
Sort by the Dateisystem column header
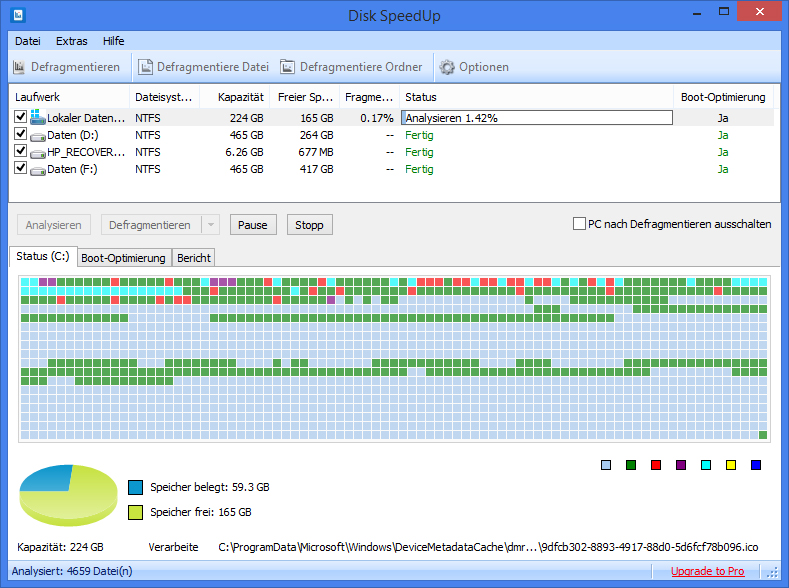click(x=165, y=97)
